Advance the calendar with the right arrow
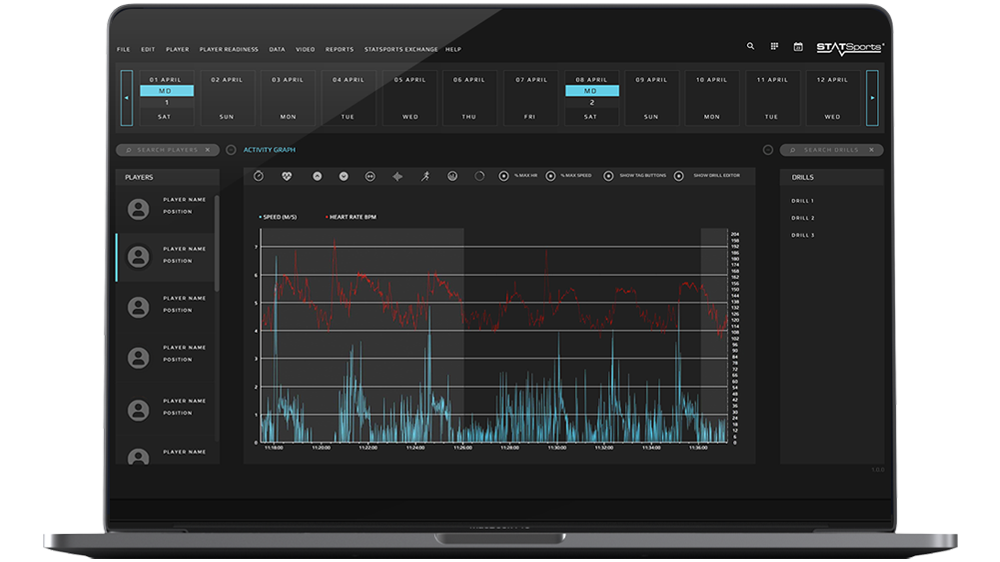Image resolution: width=1000 pixels, height=562 pixels. (872, 98)
